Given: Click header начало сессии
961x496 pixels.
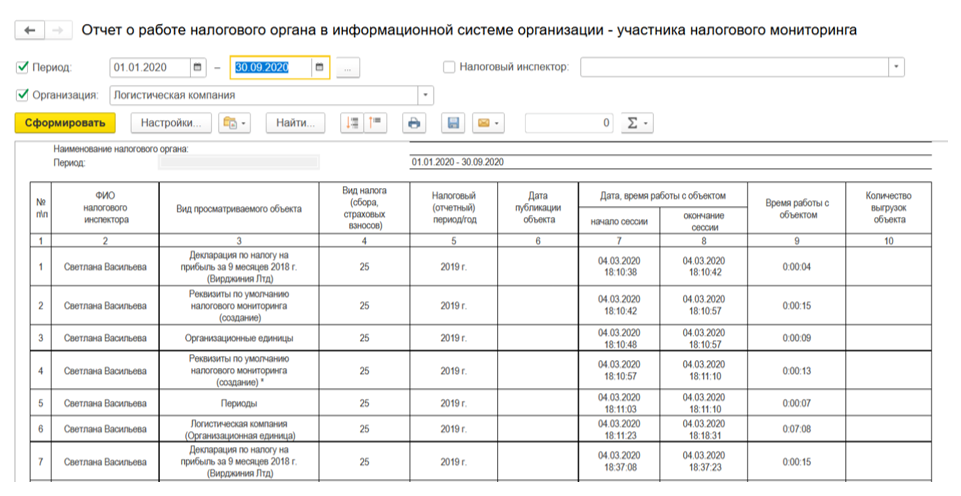Looking at the screenshot, I should click(619, 221).
